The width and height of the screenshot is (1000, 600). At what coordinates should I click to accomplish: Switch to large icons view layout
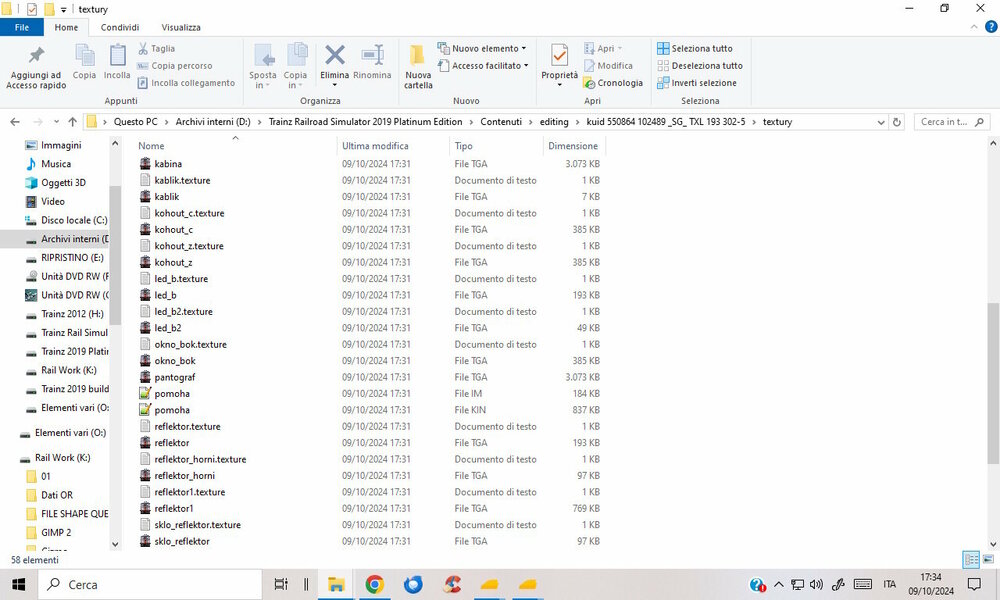point(989,560)
